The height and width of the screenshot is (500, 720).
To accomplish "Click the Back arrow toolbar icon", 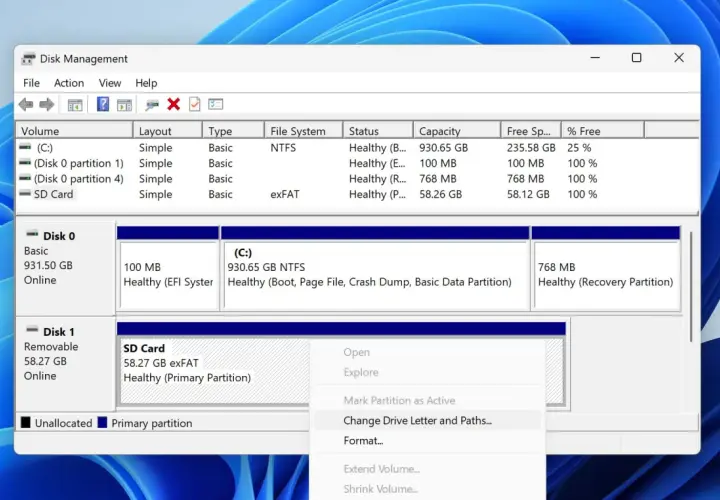I will pos(26,105).
